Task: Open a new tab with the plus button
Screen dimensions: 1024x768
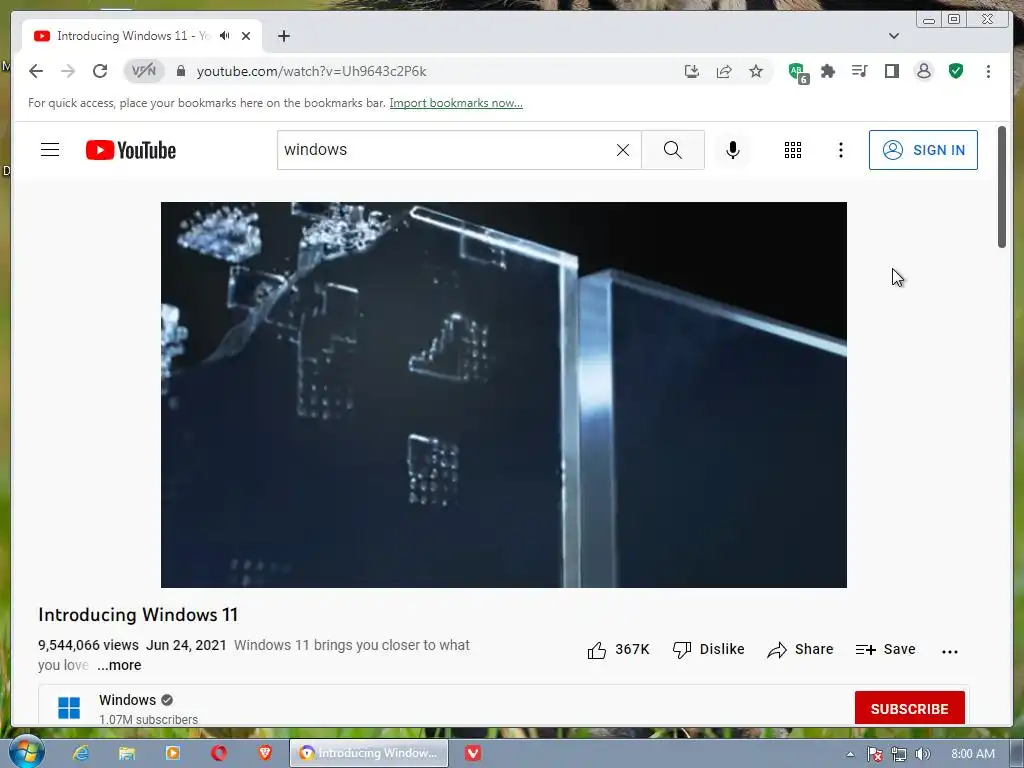Action: click(x=283, y=36)
